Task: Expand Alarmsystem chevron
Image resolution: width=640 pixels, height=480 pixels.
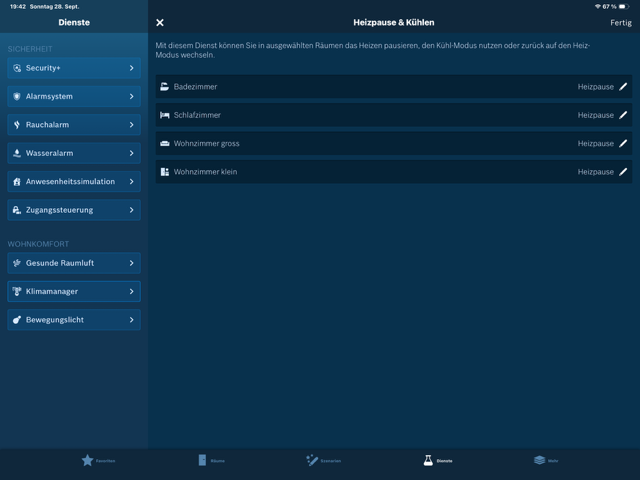Action: click(131, 97)
